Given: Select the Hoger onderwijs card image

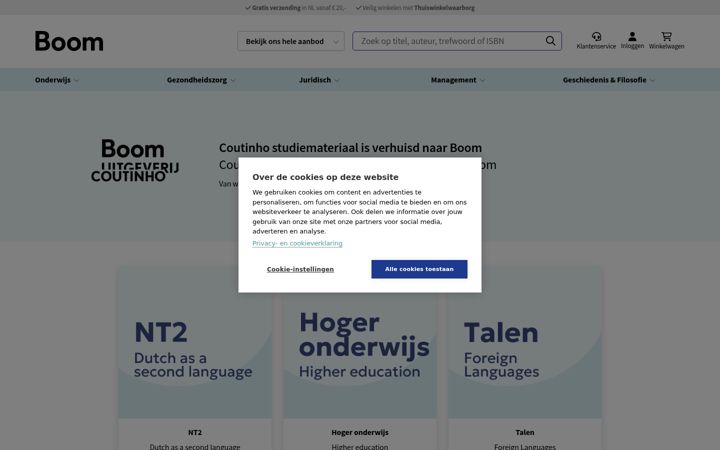Looking at the screenshot, I should [360, 343].
